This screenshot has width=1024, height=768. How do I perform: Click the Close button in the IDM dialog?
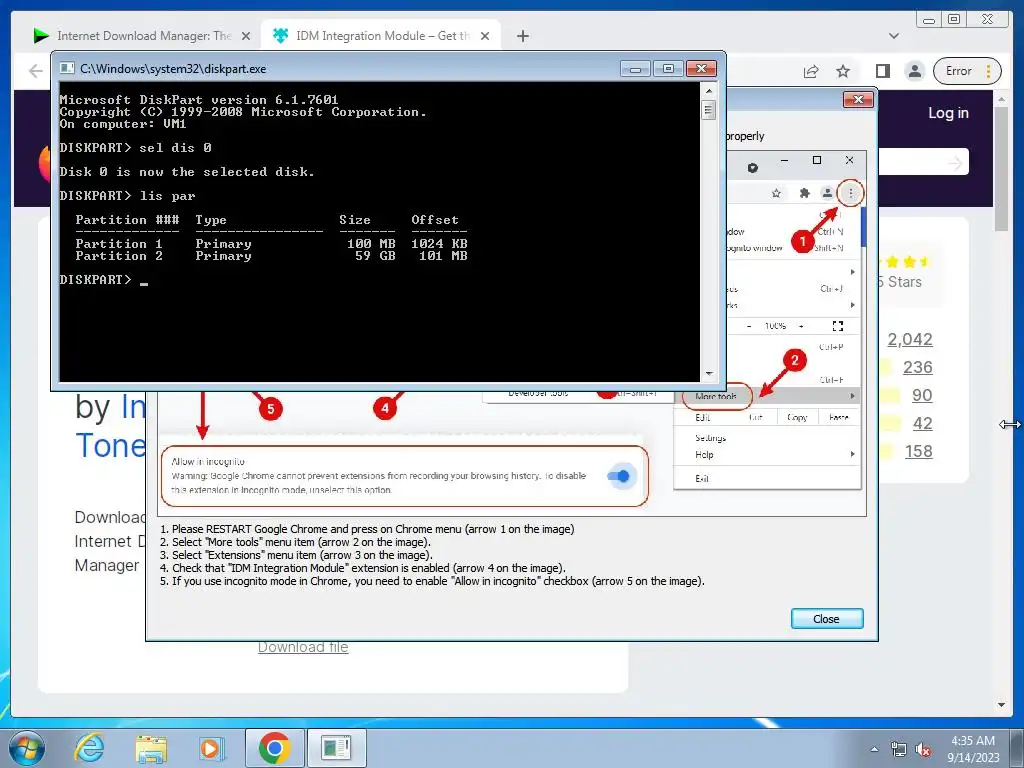(827, 619)
